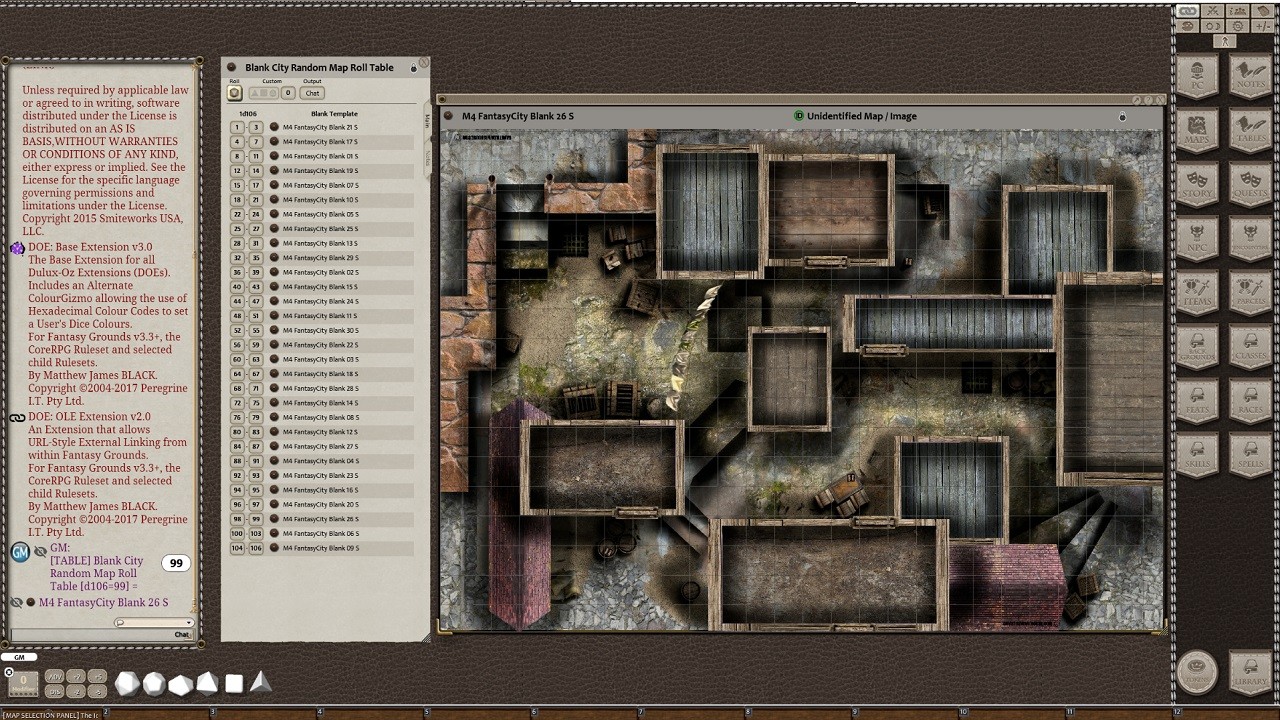Toggle the ADV modifier button
This screenshot has width=1280, height=720.
coord(55,677)
